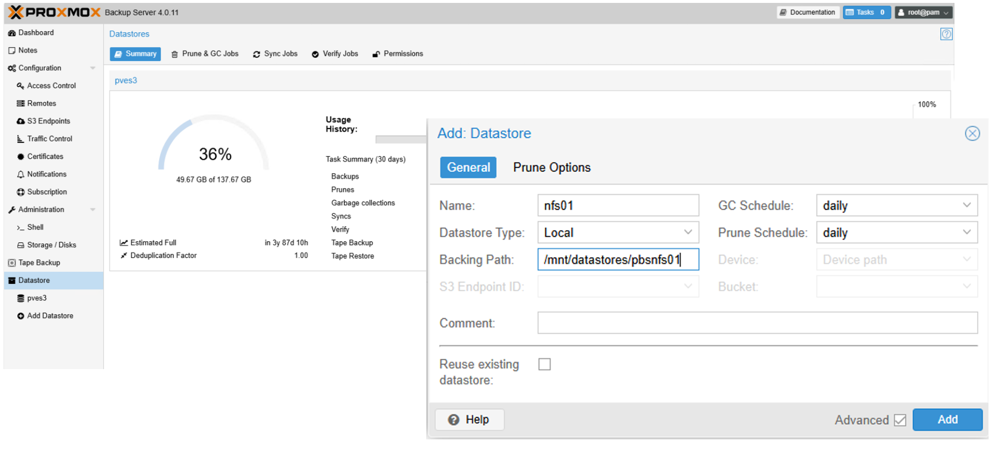Open the Shell console

pyautogui.click(x=35, y=227)
